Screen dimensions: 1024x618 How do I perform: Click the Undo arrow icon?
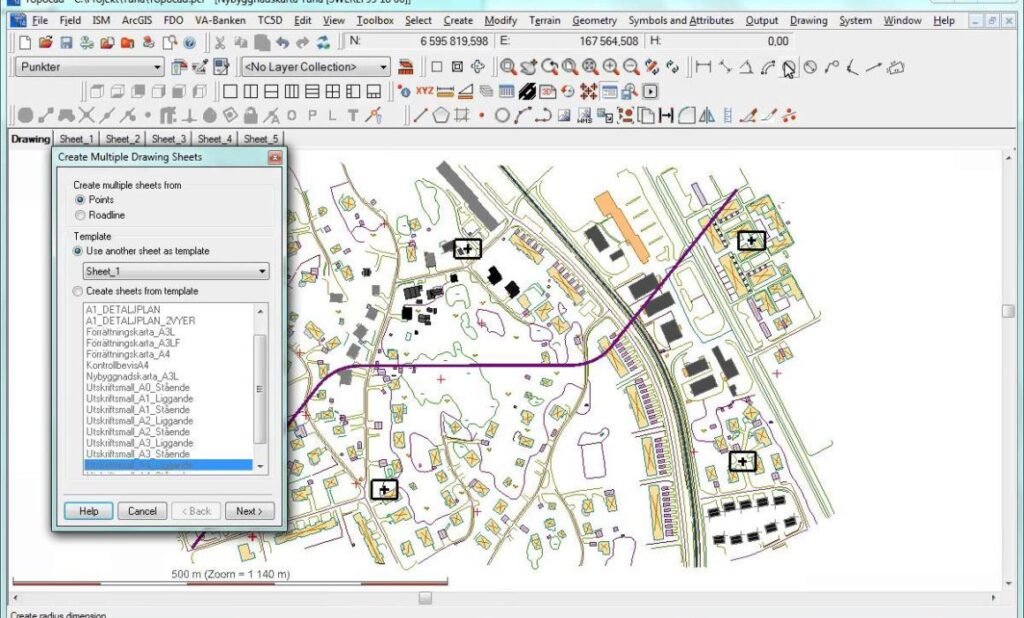[x=282, y=43]
